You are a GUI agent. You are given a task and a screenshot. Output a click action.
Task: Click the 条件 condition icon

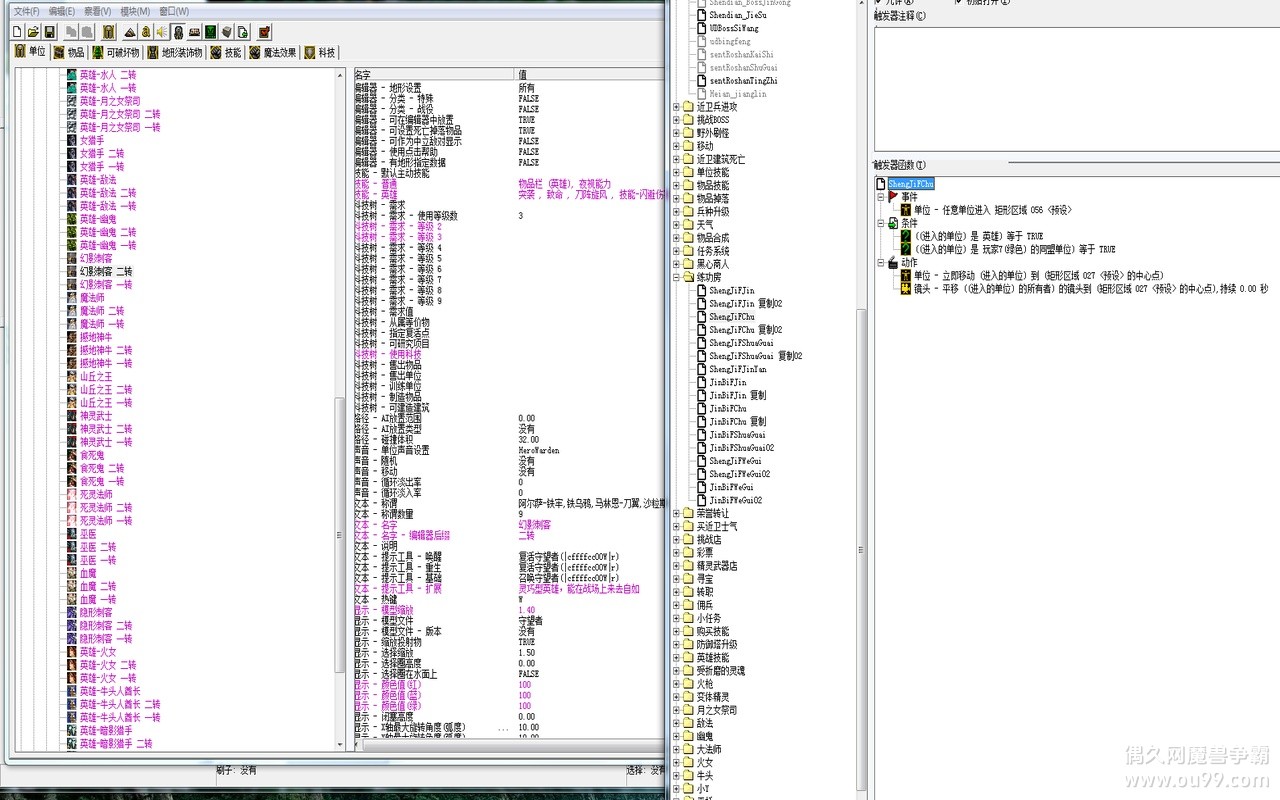coord(893,223)
